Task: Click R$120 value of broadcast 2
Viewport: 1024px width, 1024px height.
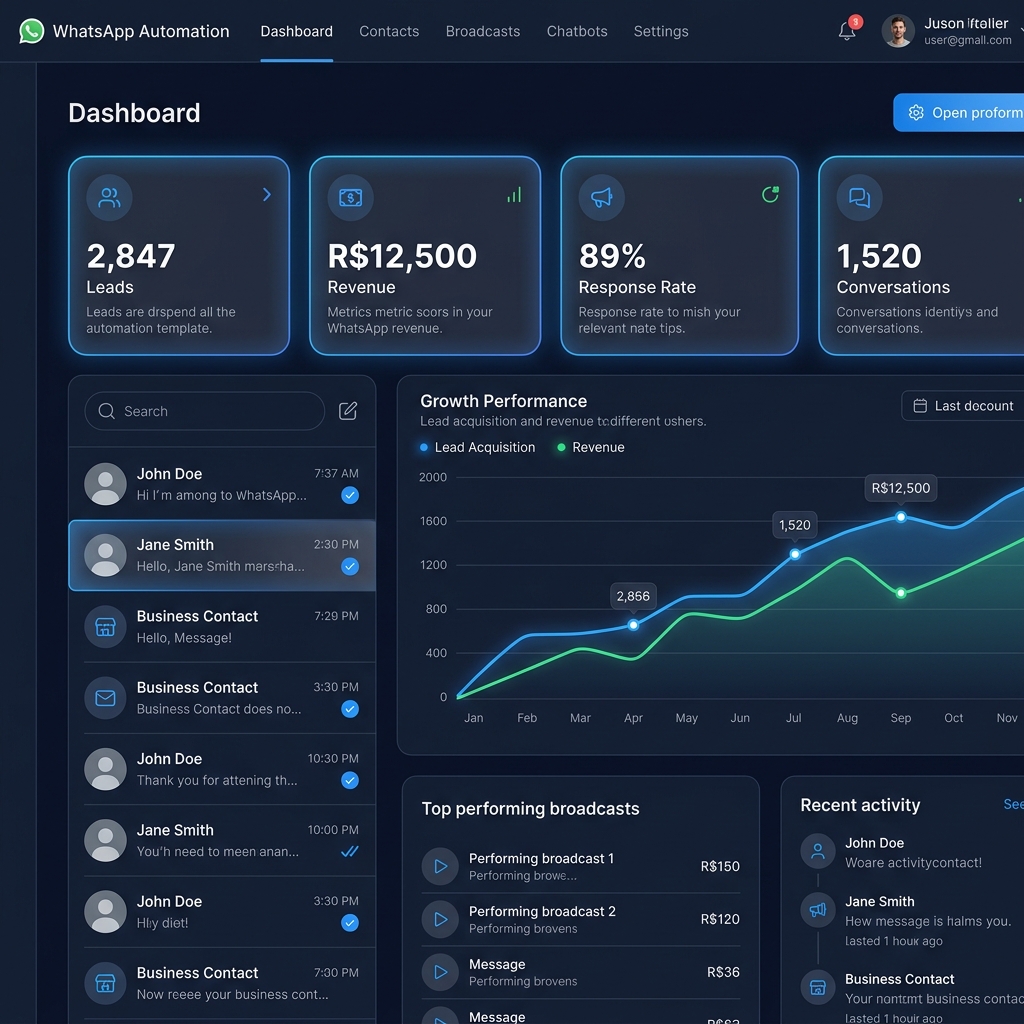Action: tap(720, 919)
